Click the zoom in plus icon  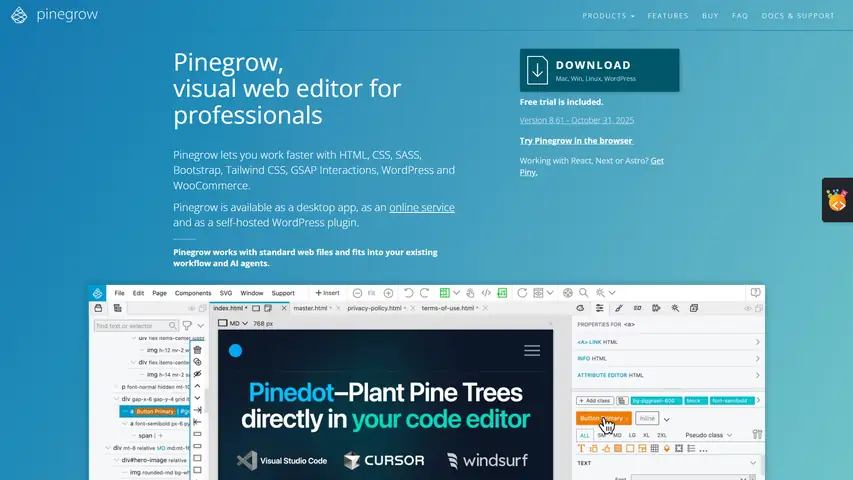click(x=388, y=293)
